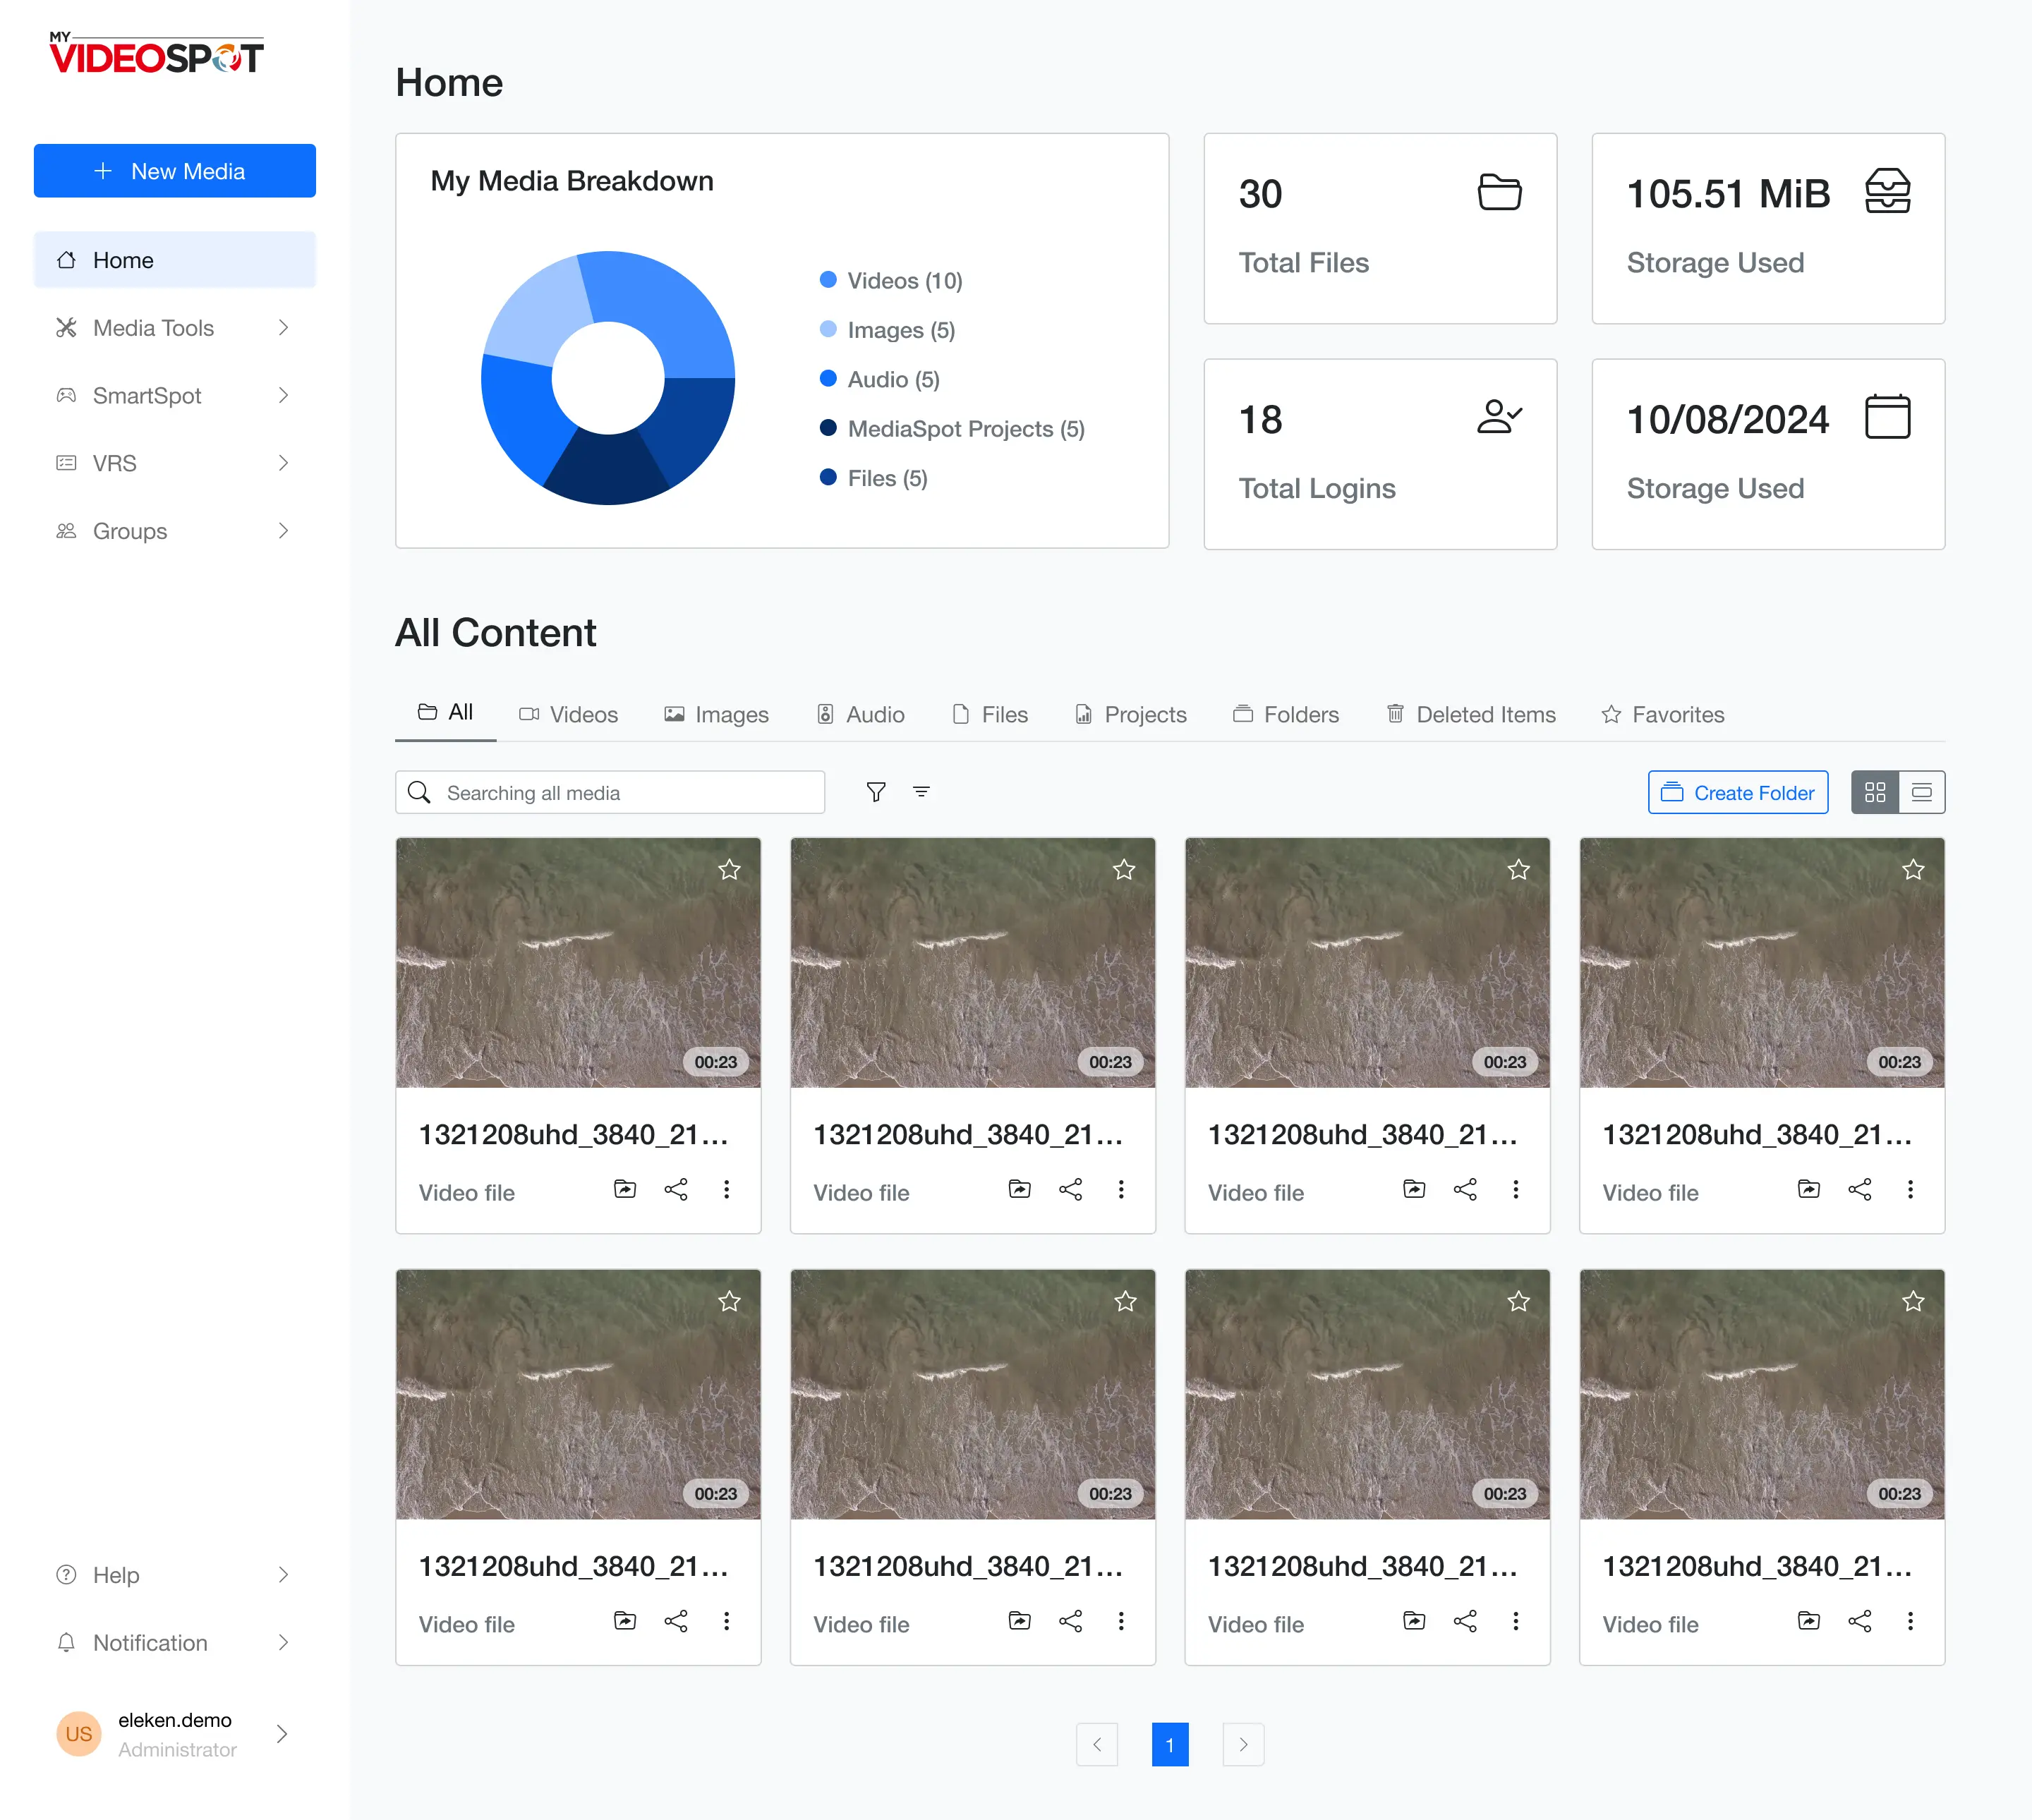Click the calendar icon on date card

1887,417
